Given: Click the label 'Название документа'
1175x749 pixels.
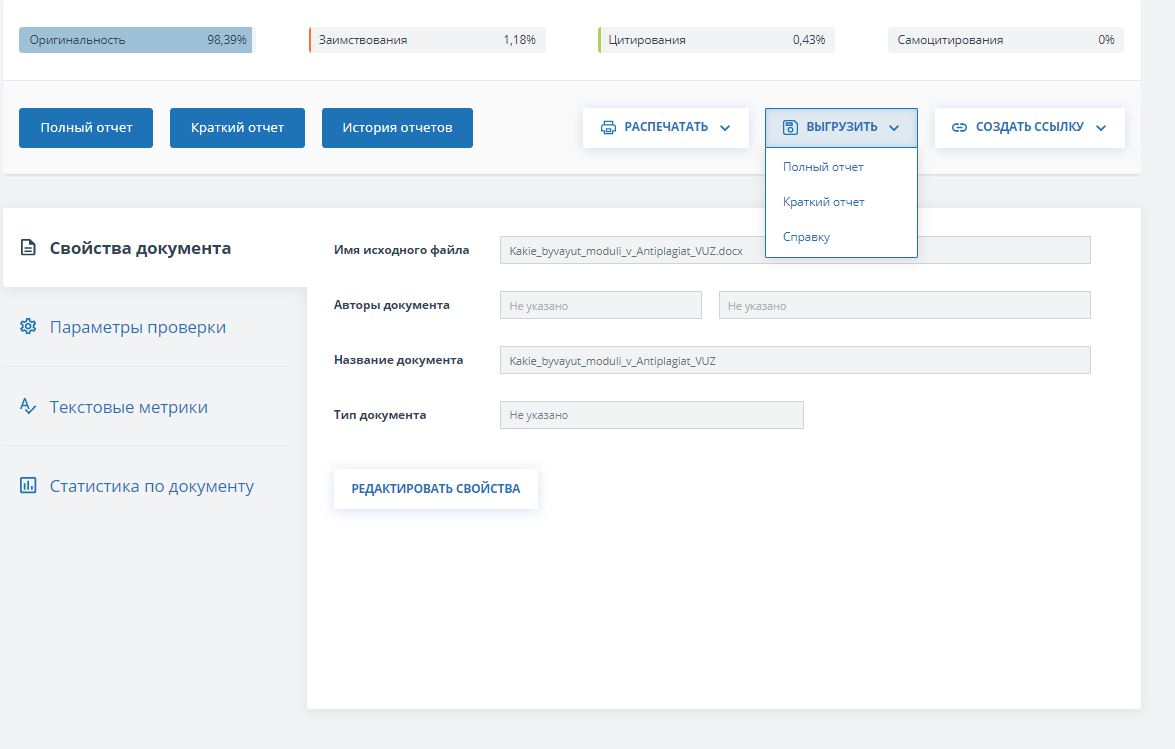Looking at the screenshot, I should (x=399, y=360).
